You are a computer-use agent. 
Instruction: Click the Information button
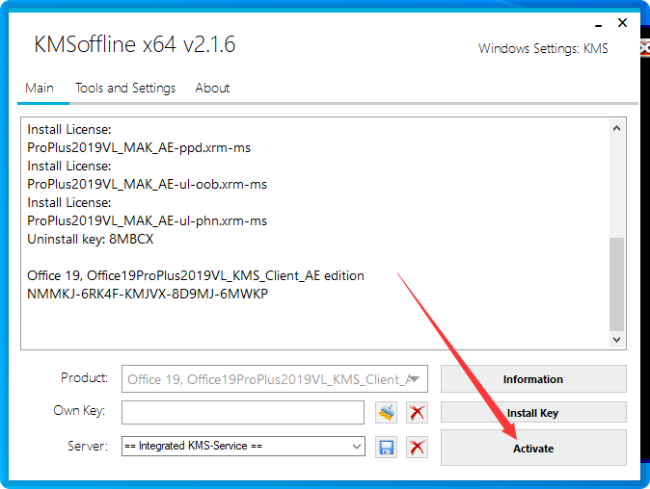[x=534, y=379]
